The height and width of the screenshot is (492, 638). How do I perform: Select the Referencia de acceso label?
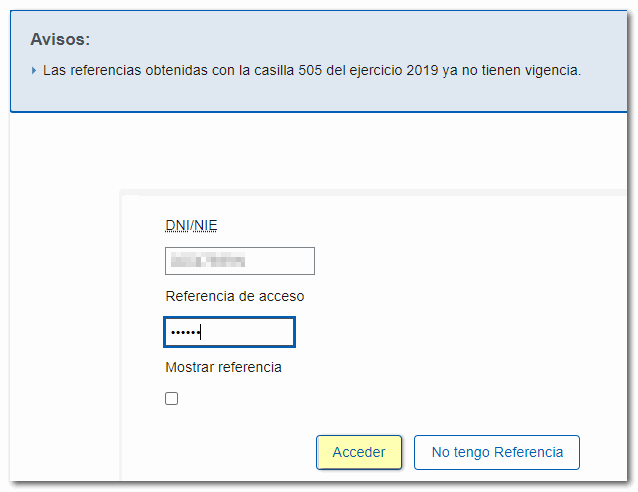[x=234, y=296]
